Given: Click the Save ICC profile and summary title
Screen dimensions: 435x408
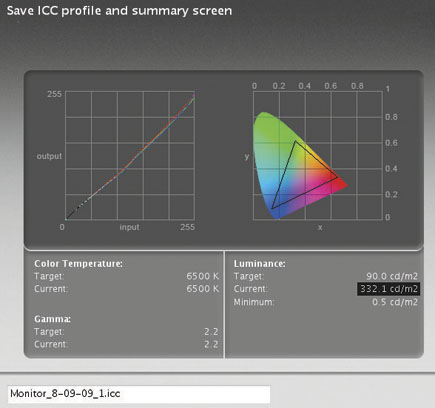Looking at the screenshot, I should point(119,11).
